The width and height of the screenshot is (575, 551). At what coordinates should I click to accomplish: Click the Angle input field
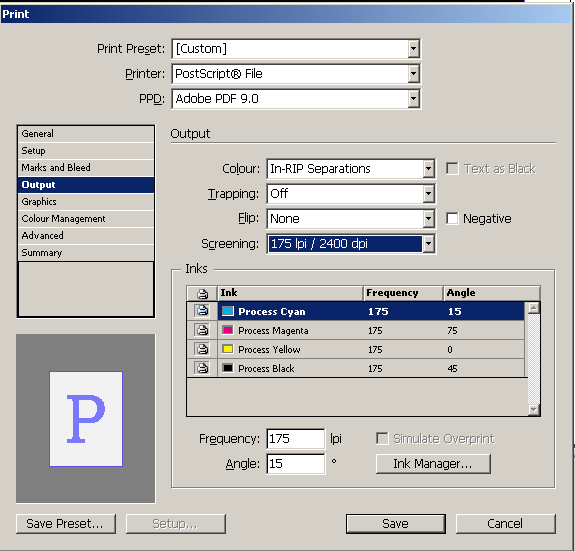tap(296, 464)
